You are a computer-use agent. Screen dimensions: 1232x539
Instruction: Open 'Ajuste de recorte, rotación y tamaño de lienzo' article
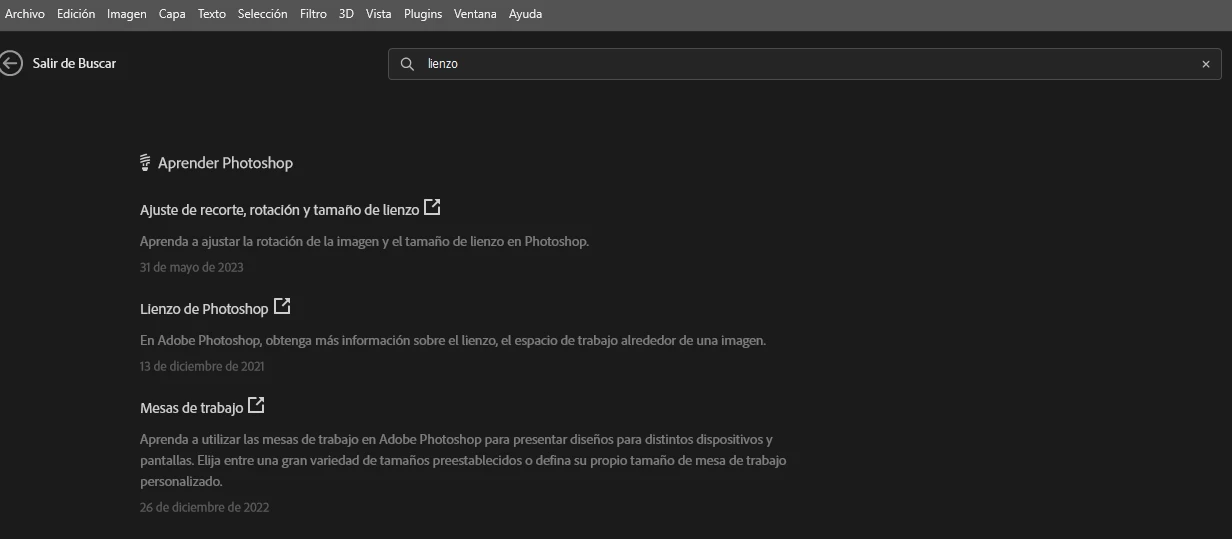point(280,210)
